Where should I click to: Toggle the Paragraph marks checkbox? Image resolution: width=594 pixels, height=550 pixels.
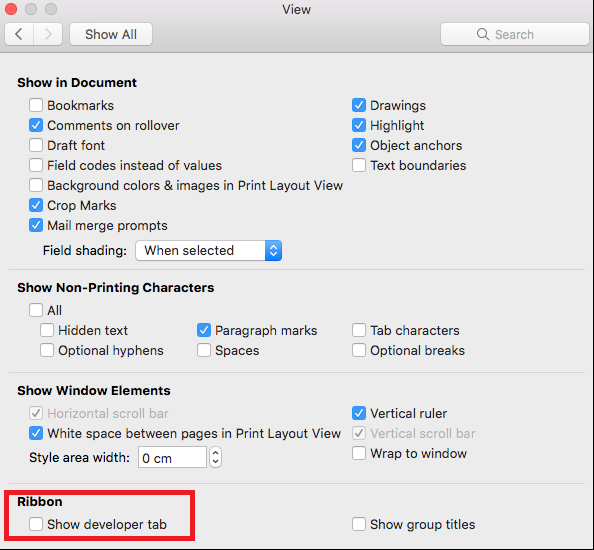[204, 330]
